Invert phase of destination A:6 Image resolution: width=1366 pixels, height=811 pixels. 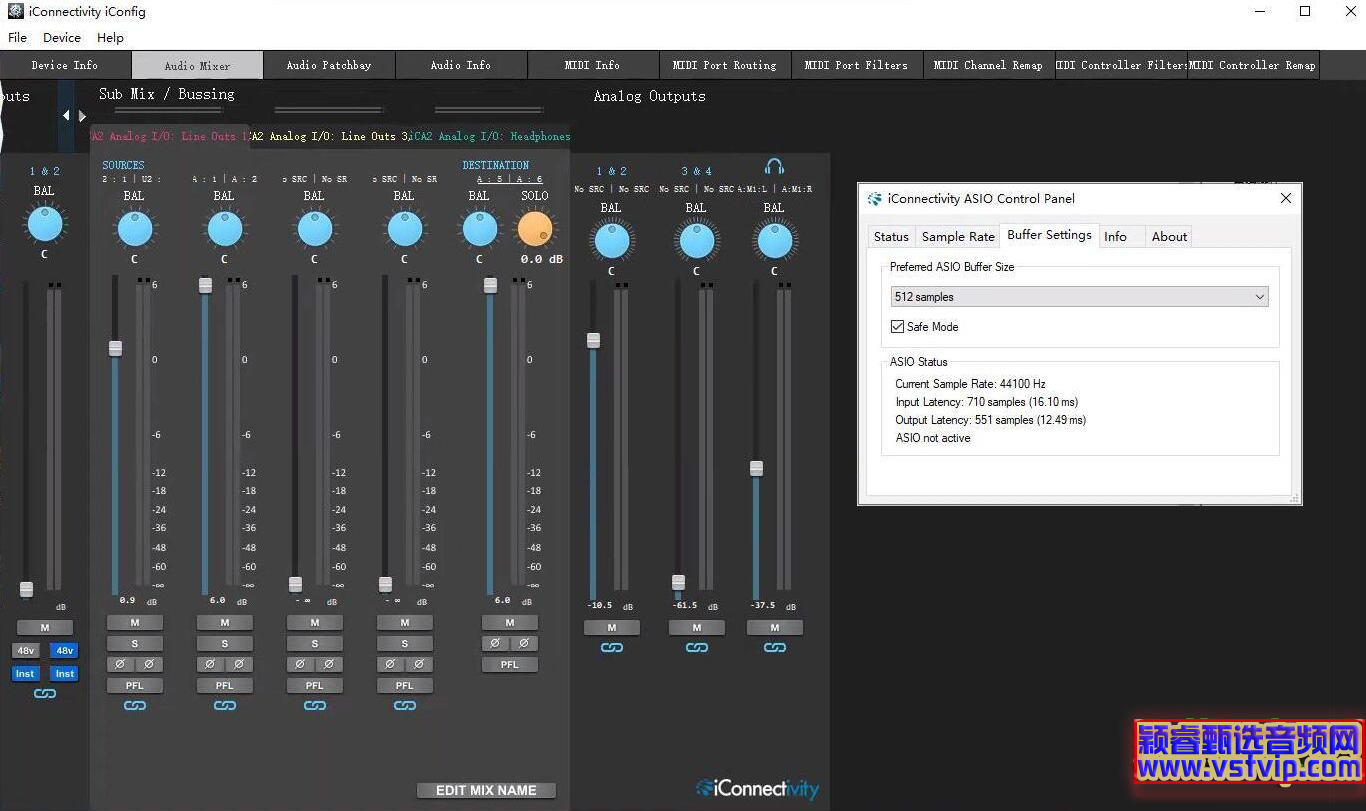(524, 643)
